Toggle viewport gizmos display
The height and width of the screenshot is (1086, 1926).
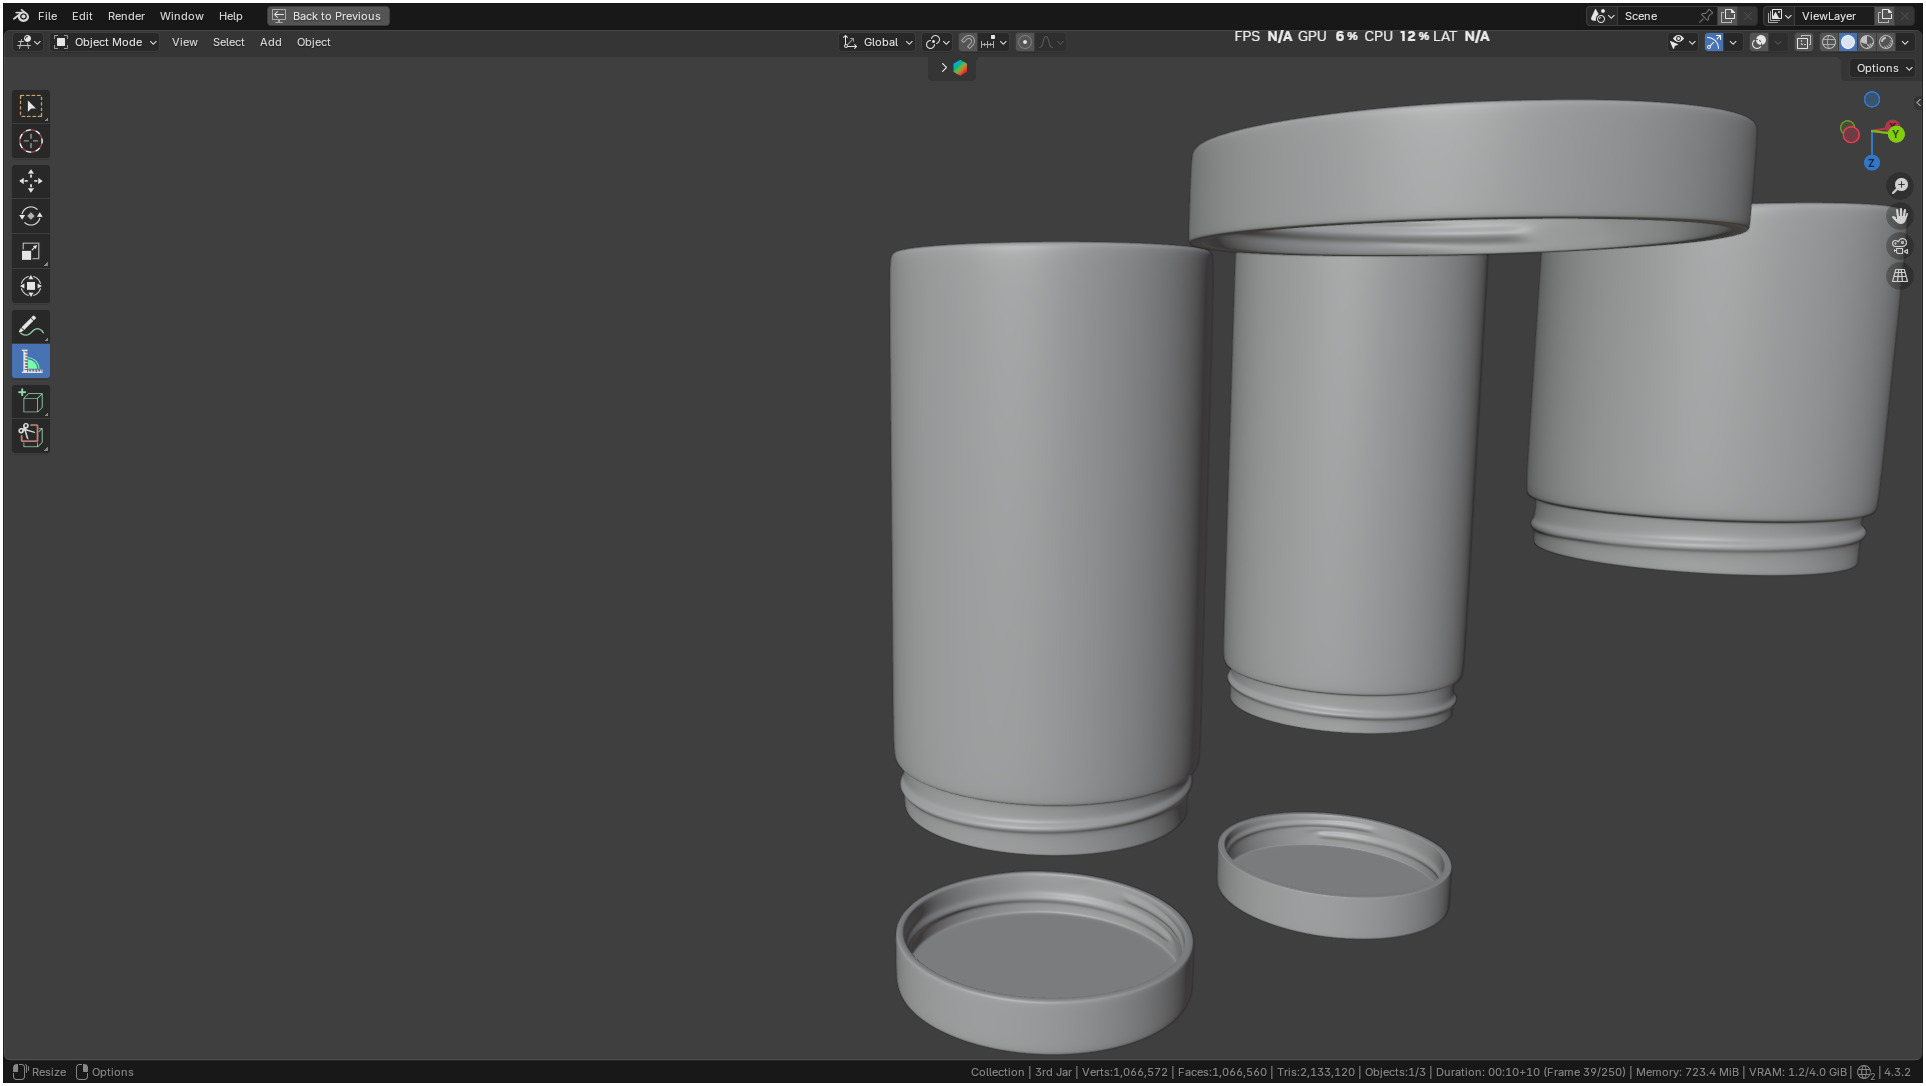(x=1713, y=42)
